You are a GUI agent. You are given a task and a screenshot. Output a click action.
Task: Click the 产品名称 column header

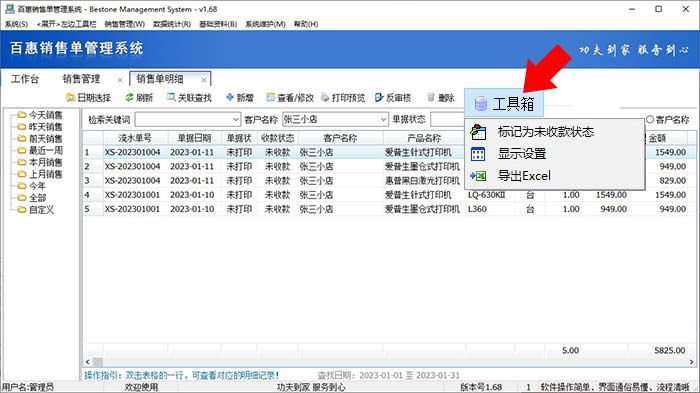point(424,138)
